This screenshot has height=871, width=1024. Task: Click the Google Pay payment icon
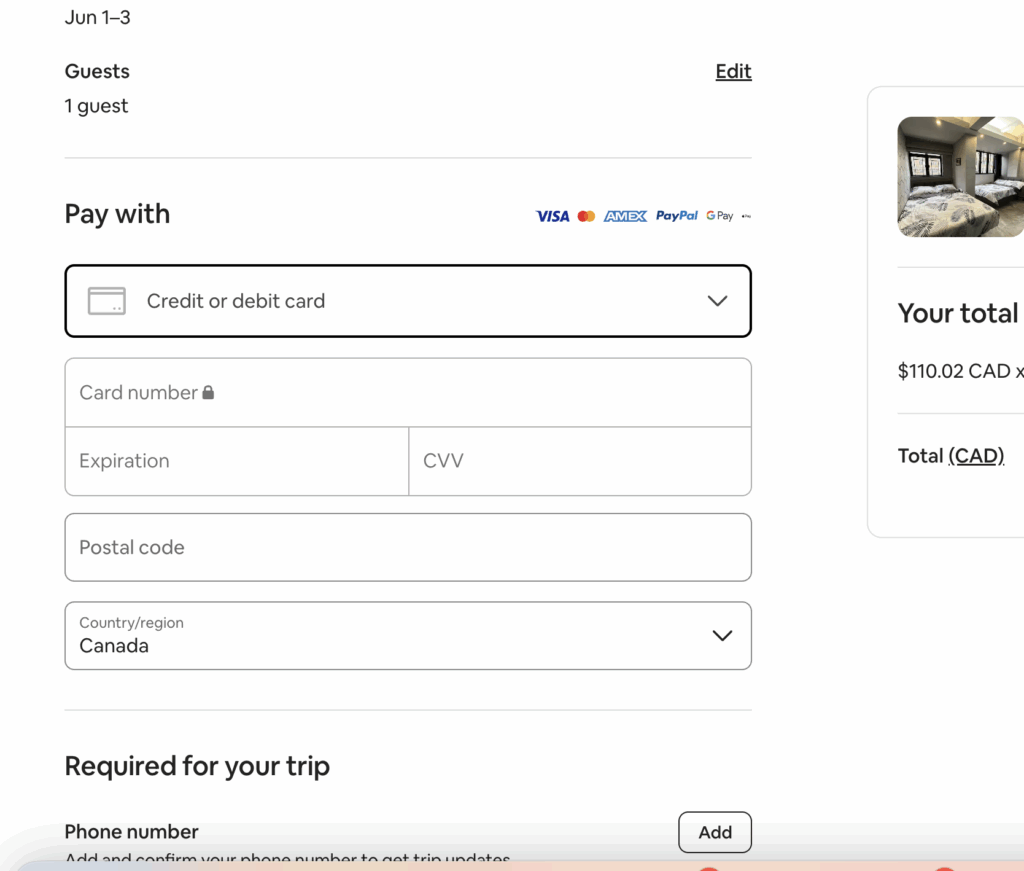[717, 215]
